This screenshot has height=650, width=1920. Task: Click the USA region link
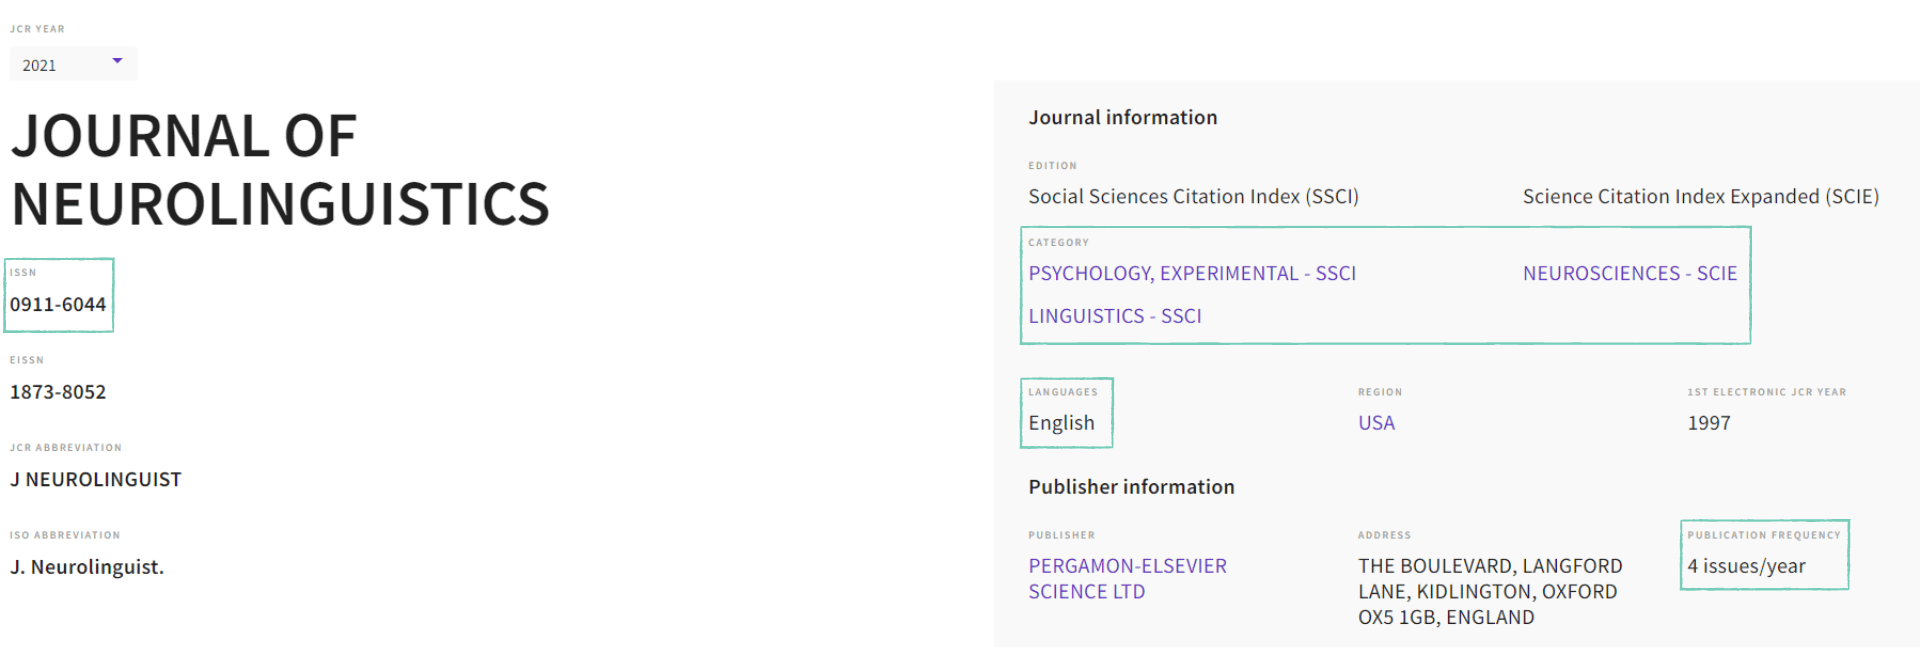(1375, 423)
